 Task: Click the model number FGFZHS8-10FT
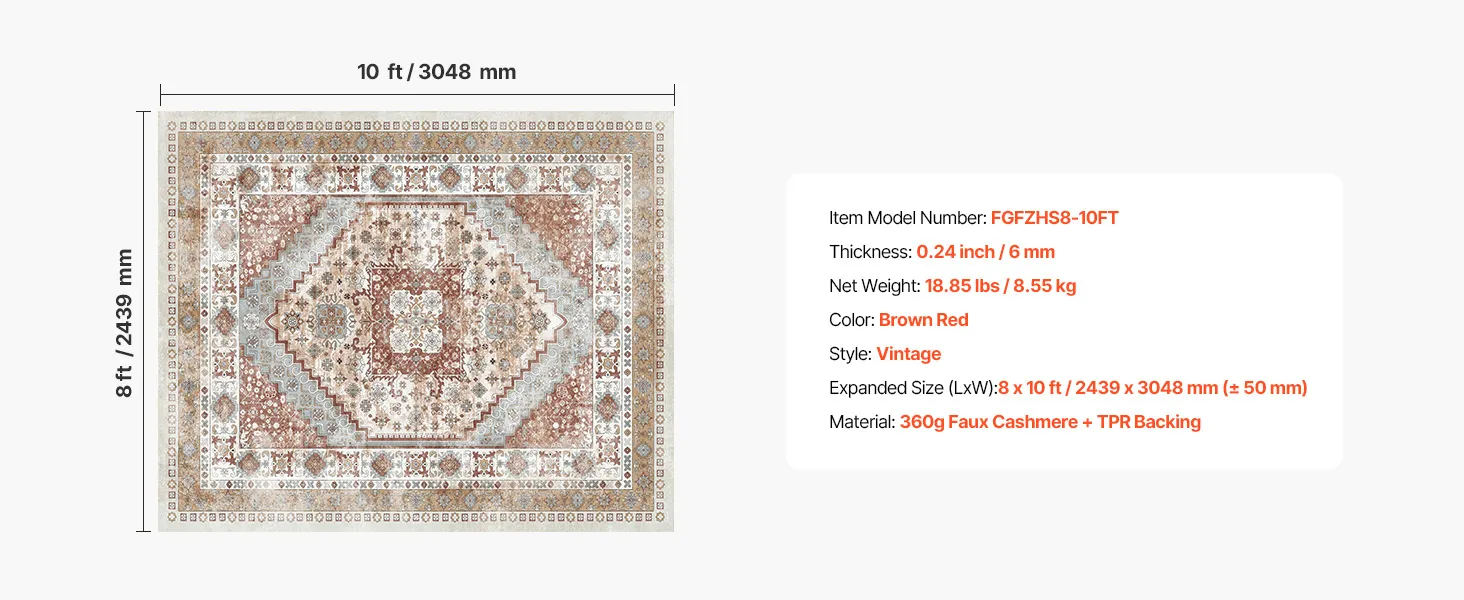pyautogui.click(x=1055, y=218)
